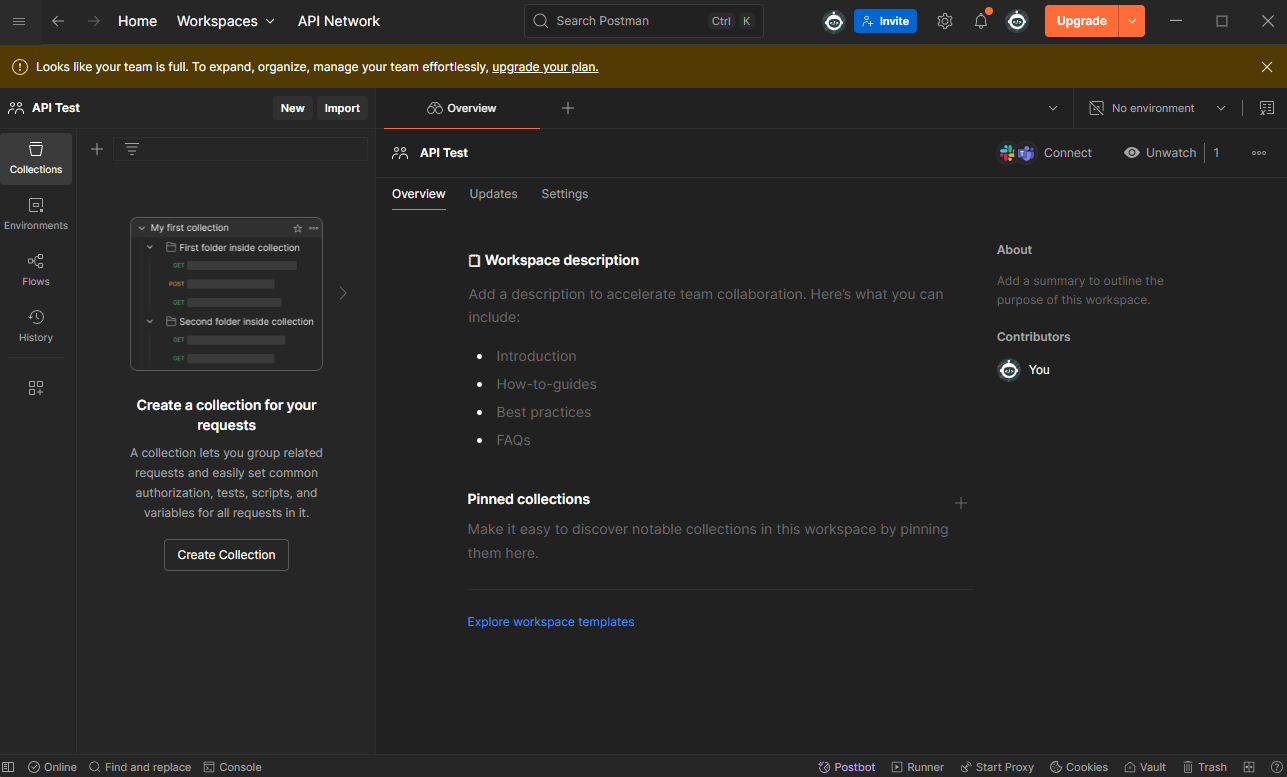
Task: Open the Runner
Action: click(x=917, y=767)
